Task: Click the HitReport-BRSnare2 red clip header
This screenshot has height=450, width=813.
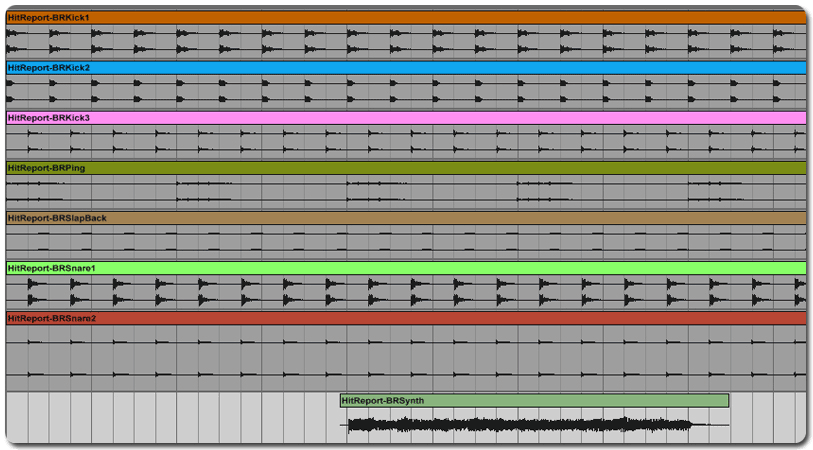Action: point(405,318)
